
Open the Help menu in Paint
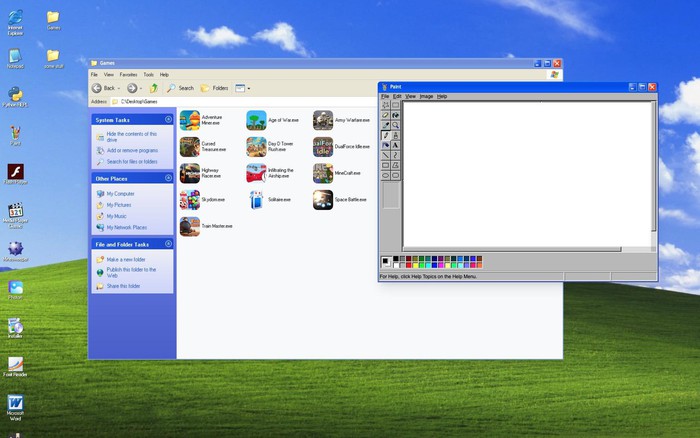coord(442,96)
